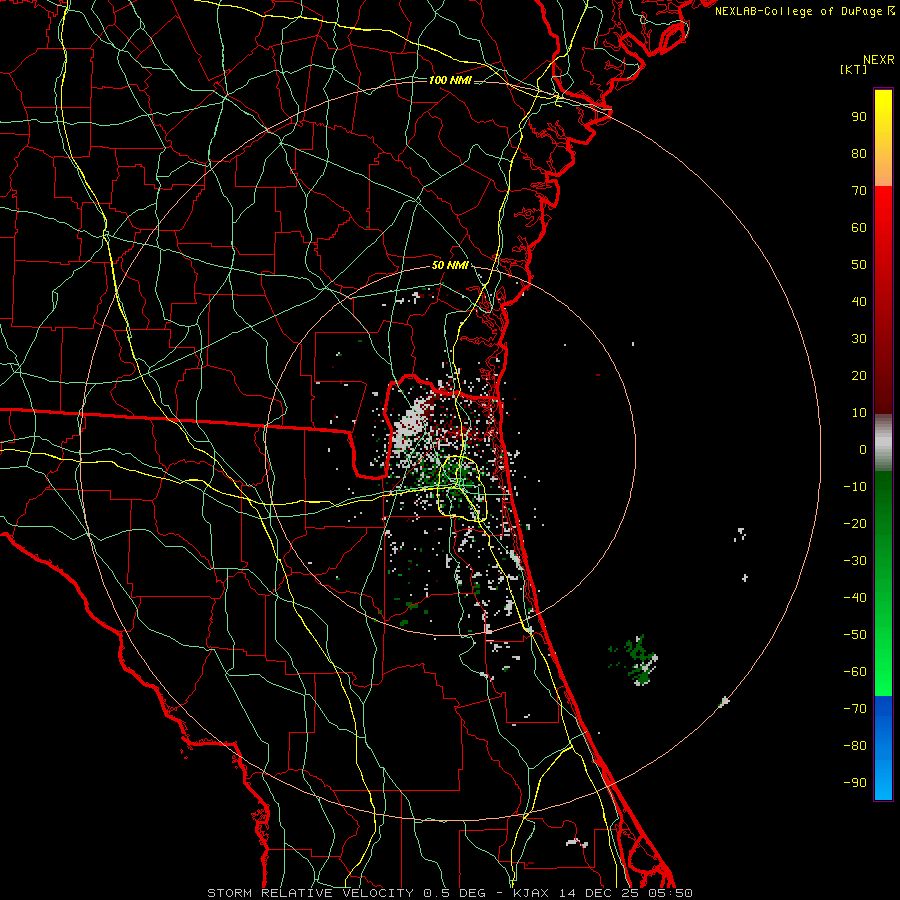This screenshot has height=900, width=900.
Task: Select the -50 value on velocity scale
Action: [x=855, y=635]
